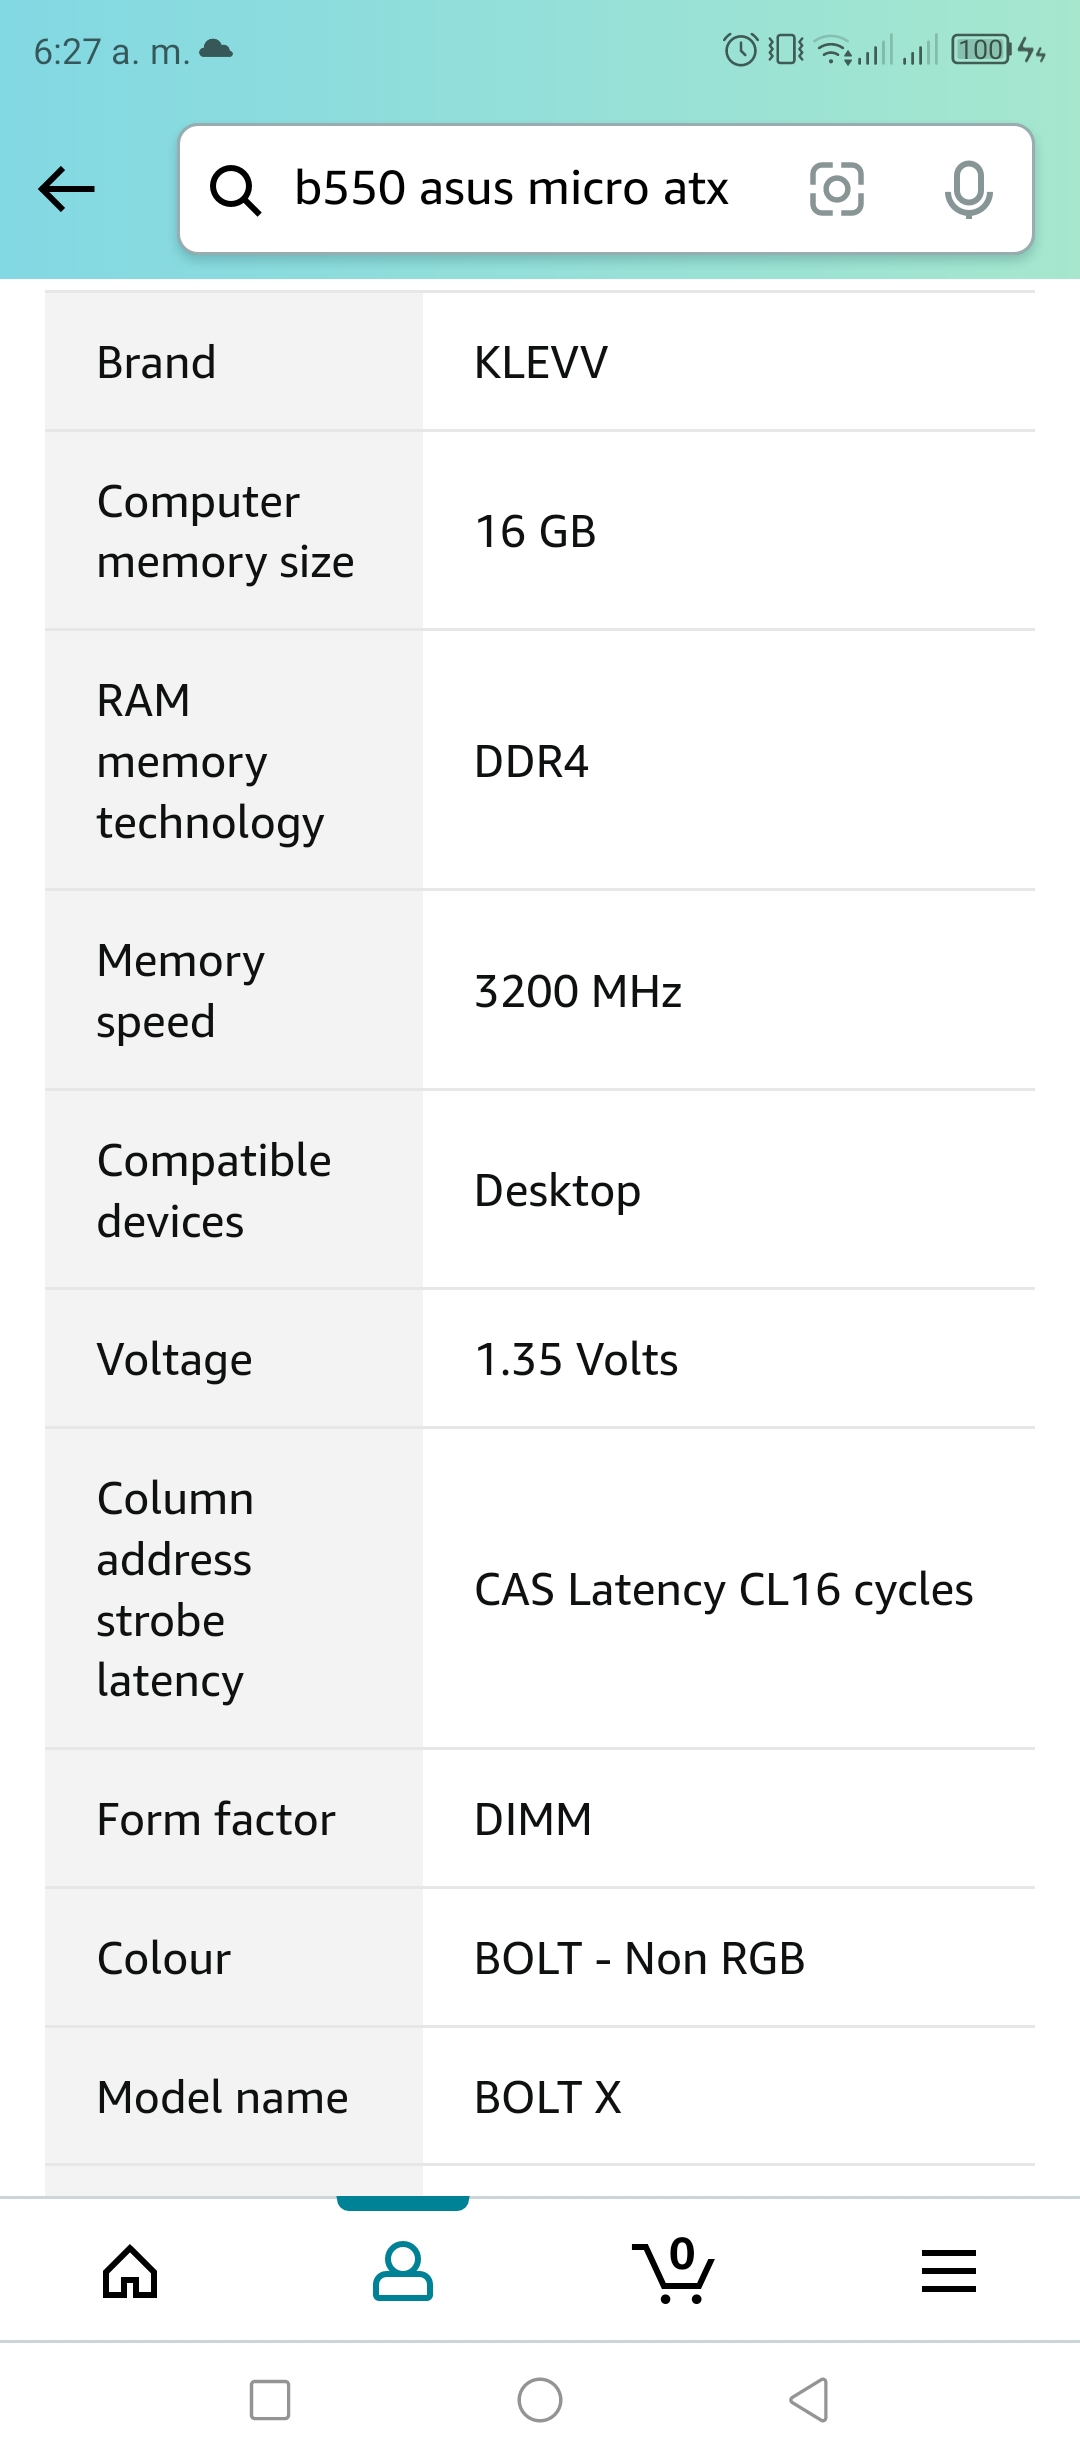Open the hamburger menu icon
The height and width of the screenshot is (2460, 1080).
coord(948,2271)
